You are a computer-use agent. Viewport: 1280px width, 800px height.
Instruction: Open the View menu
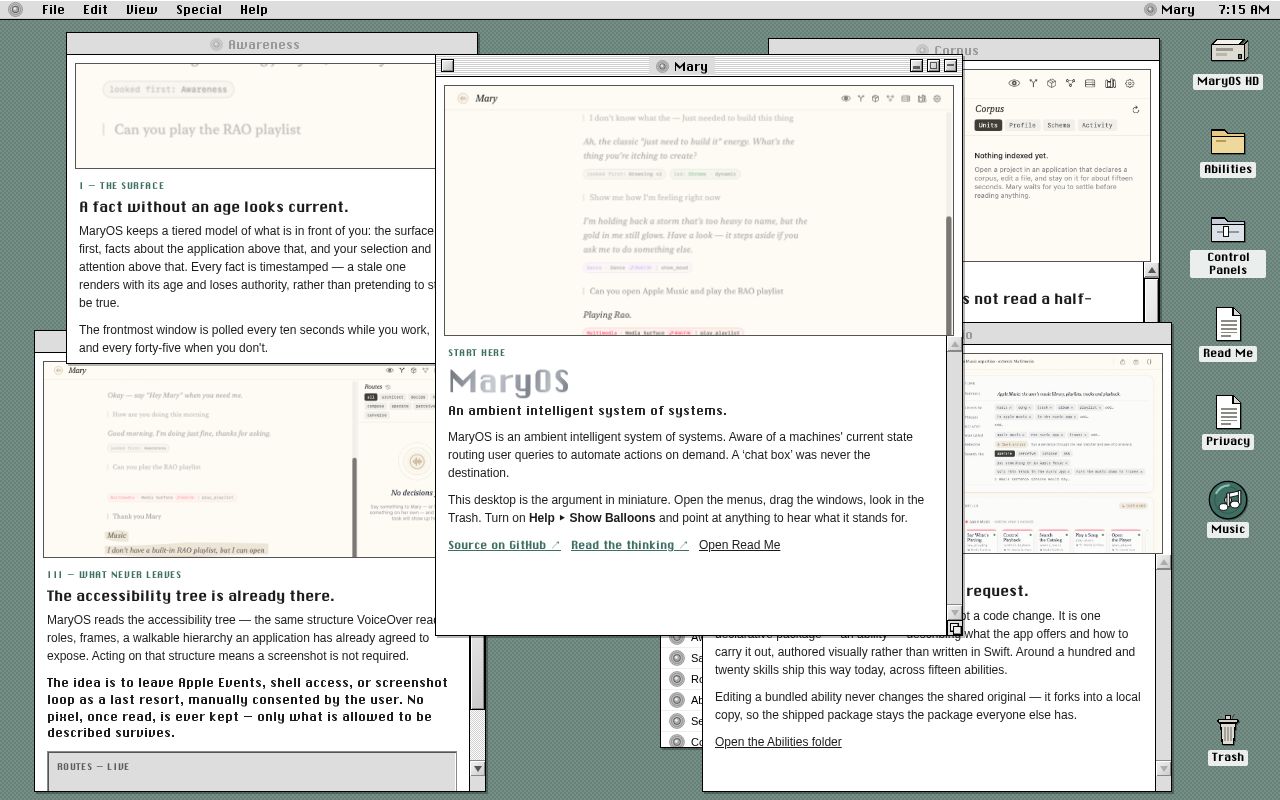pos(141,9)
